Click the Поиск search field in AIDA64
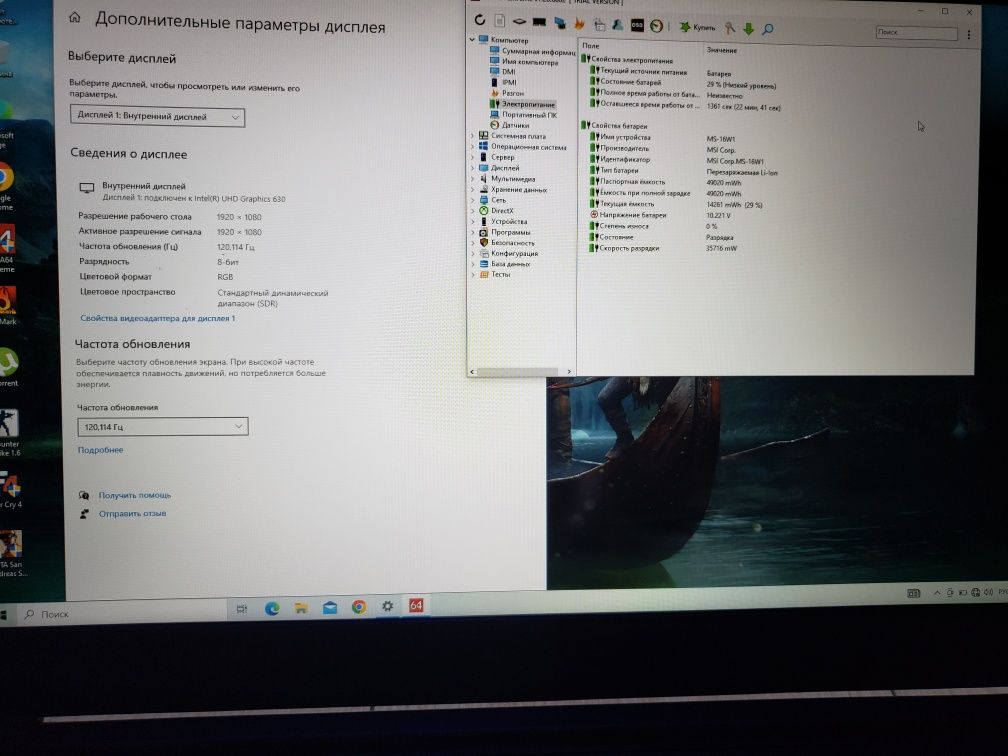 coord(916,32)
